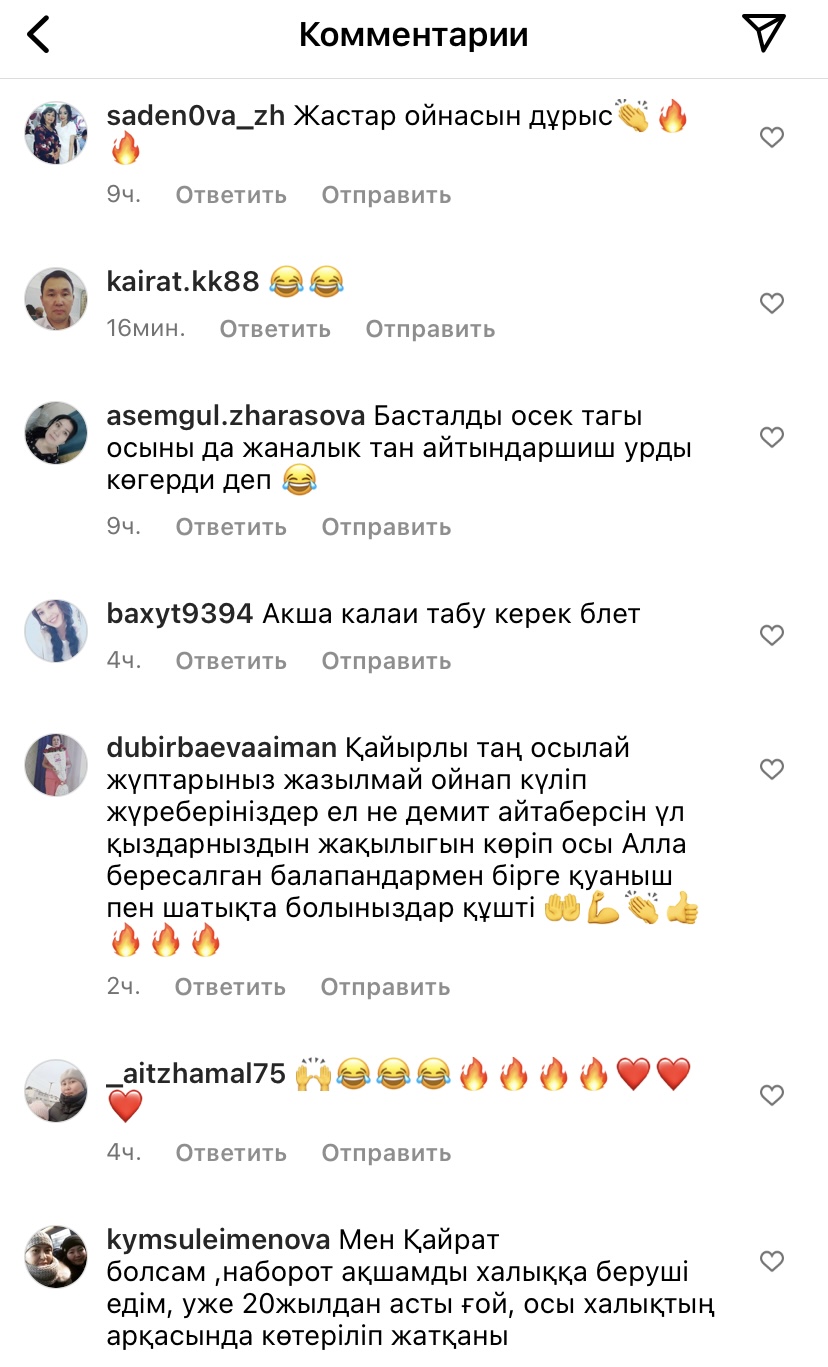828x1367 pixels.
Task: Reply to asemgul.zharasova's comment
Action: tap(231, 527)
